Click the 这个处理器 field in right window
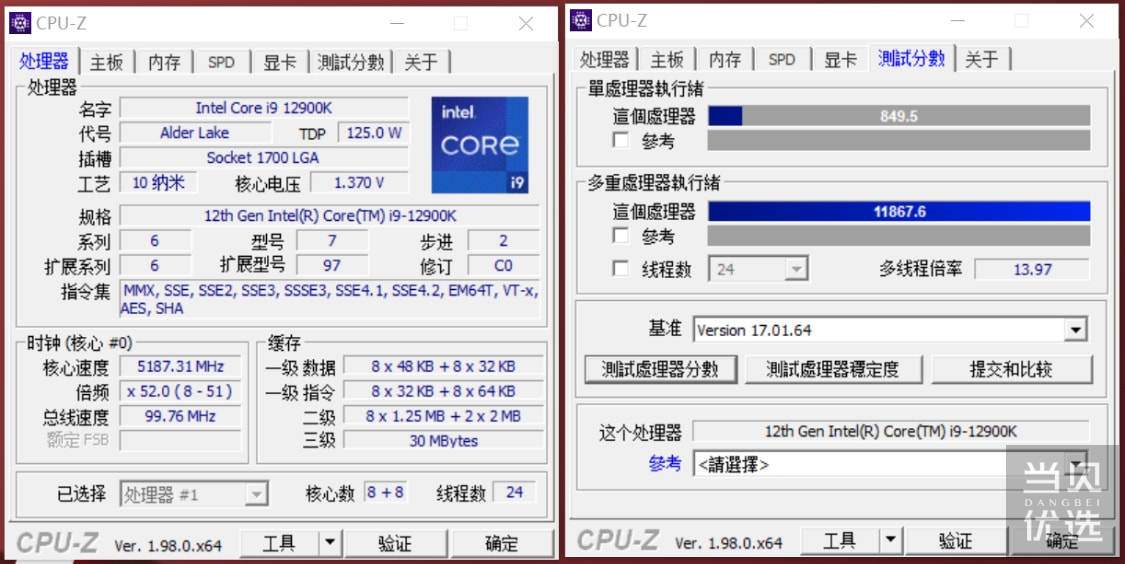The width and height of the screenshot is (1125, 564). (x=890, y=431)
